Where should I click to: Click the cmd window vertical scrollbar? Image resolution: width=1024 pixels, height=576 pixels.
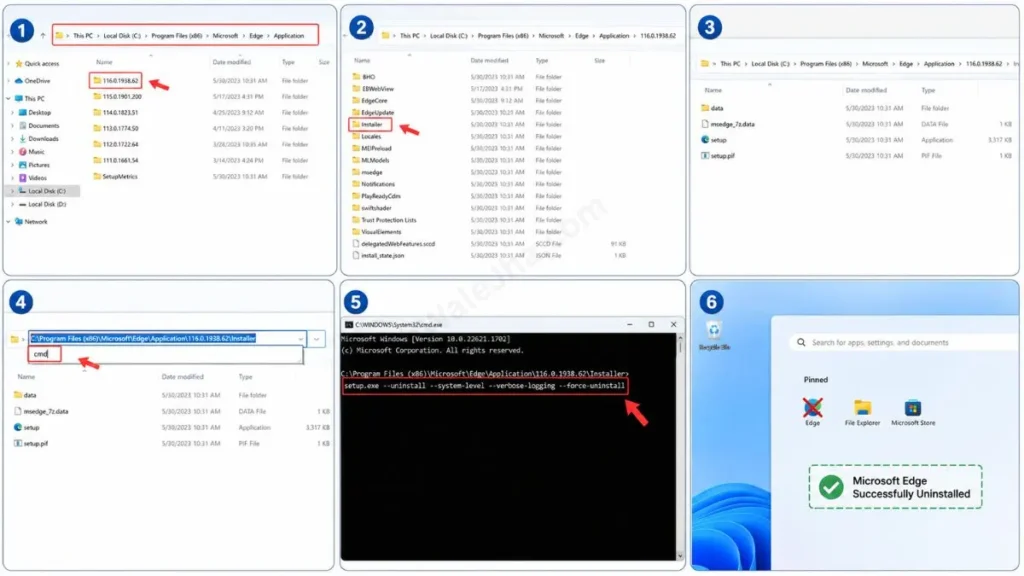tap(680, 447)
